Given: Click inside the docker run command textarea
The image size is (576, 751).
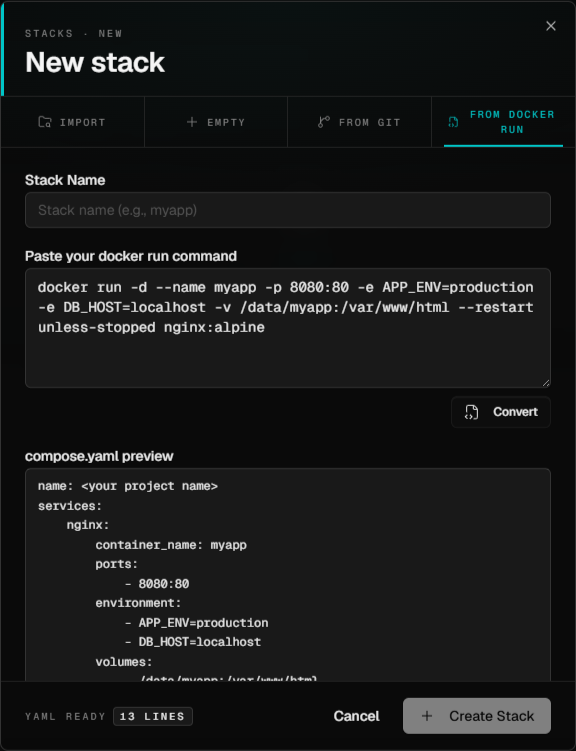Looking at the screenshot, I should [288, 328].
